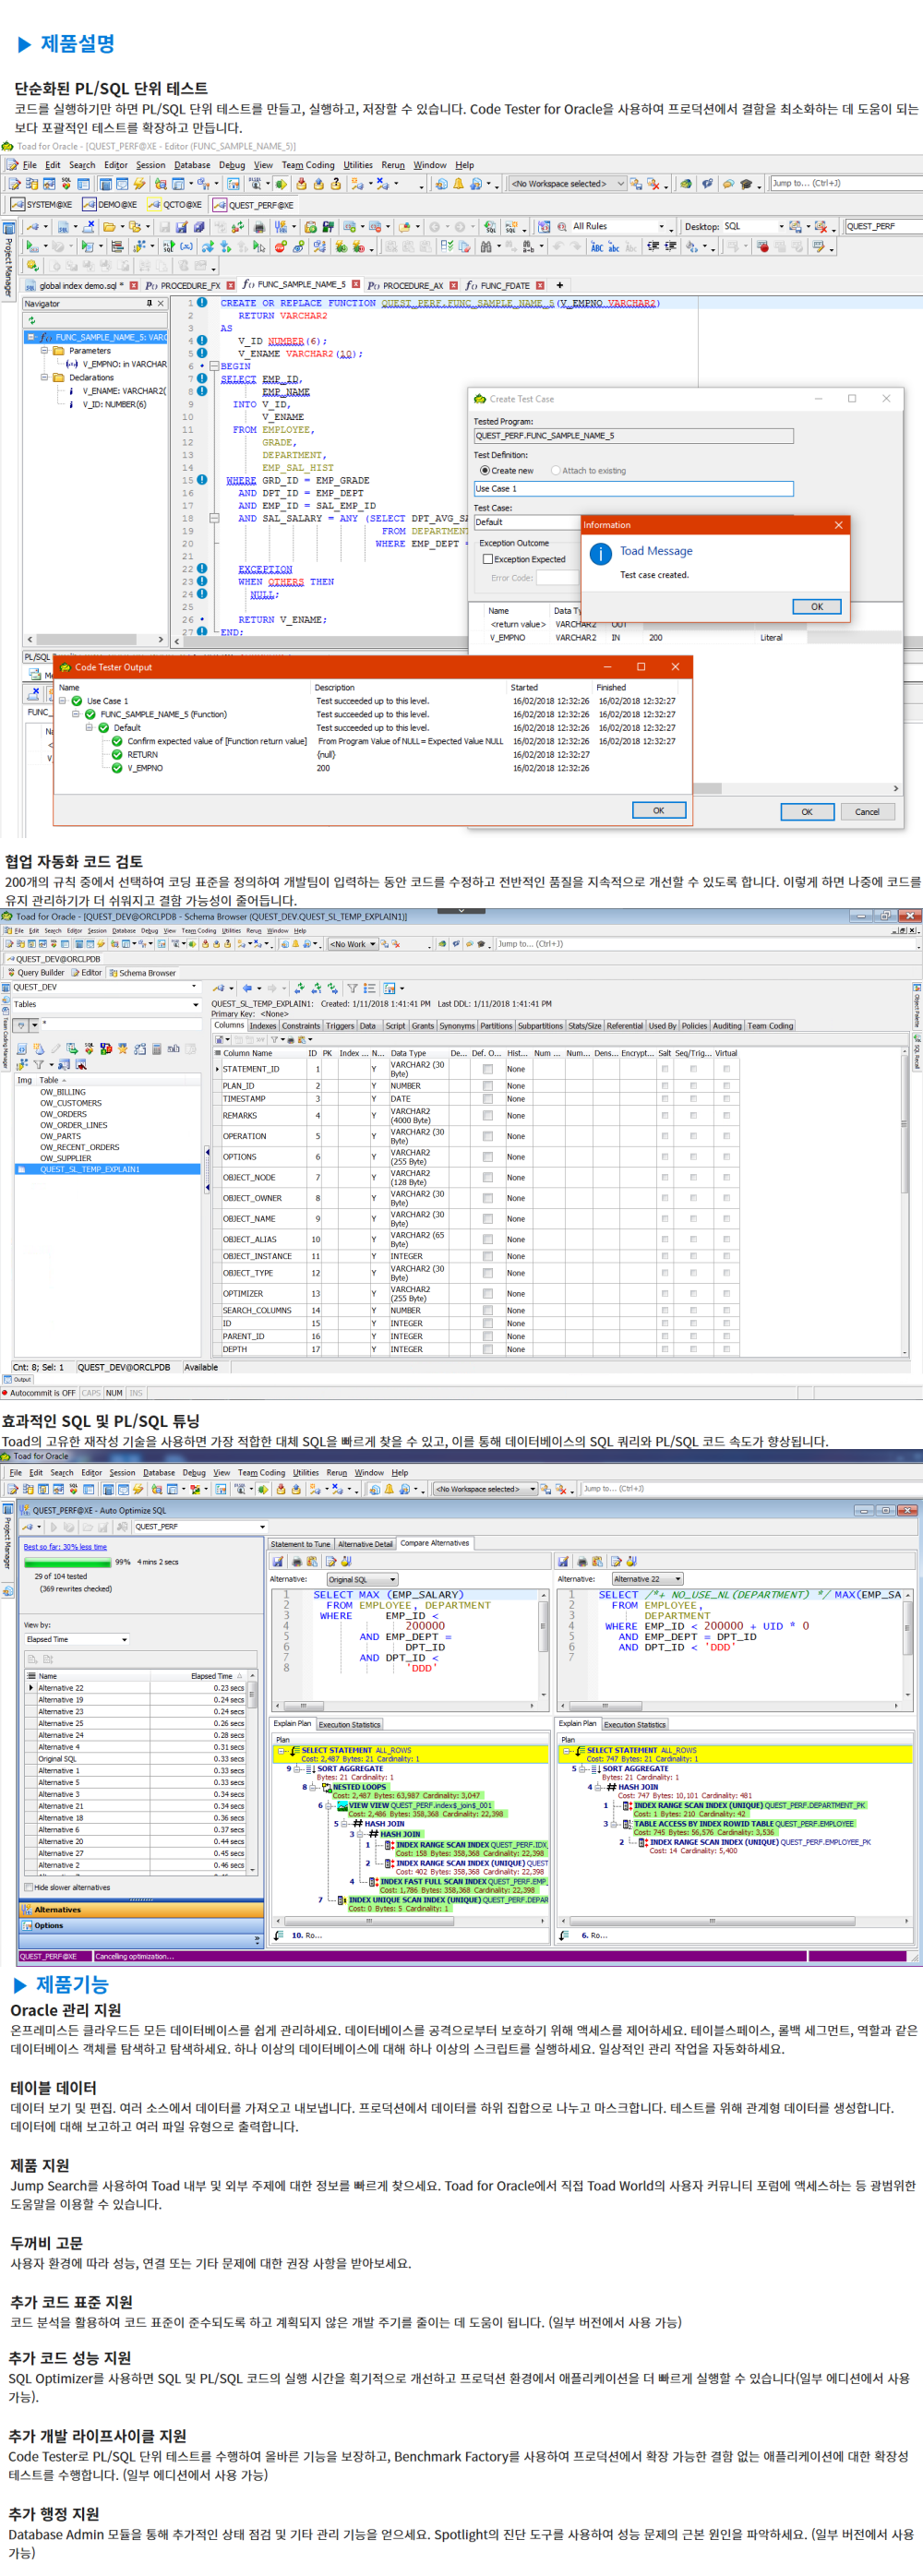Open the View by Elapsed Time dropdown
The image size is (923, 2576).
pos(124,1640)
